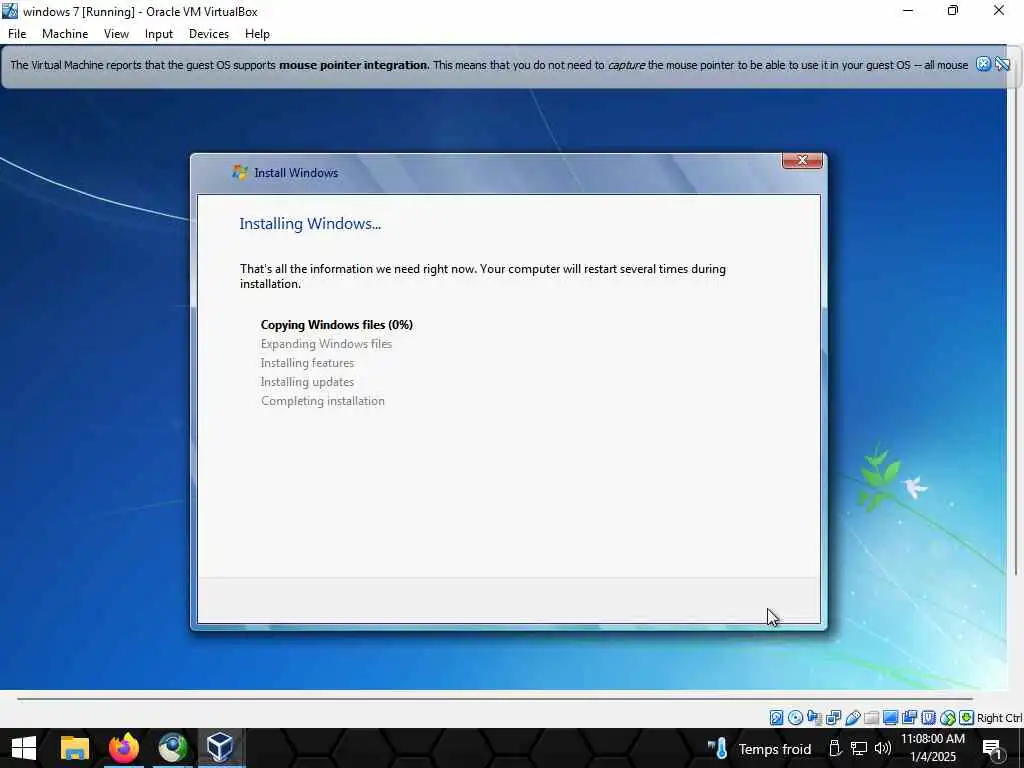This screenshot has height=768, width=1024.
Task: Click the safely remove USB tray icon
Action: 835,748
